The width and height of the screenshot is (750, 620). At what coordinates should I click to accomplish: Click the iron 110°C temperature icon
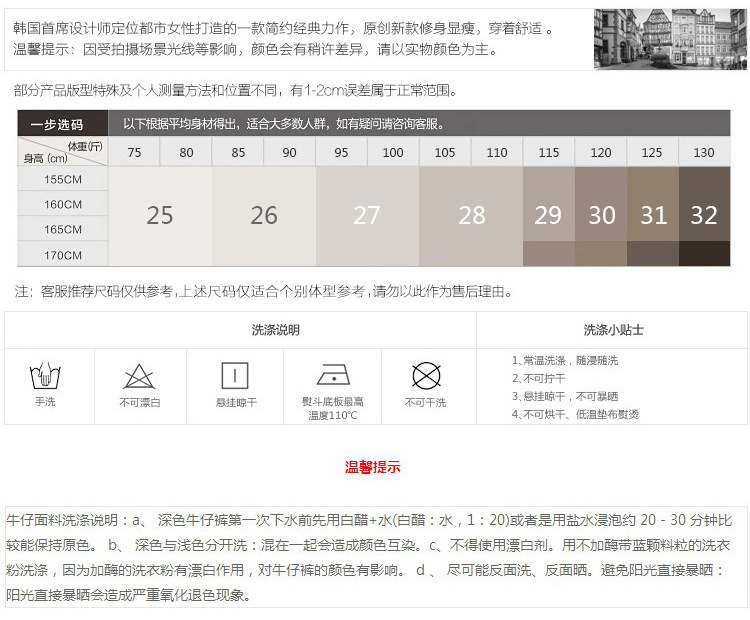(332, 375)
